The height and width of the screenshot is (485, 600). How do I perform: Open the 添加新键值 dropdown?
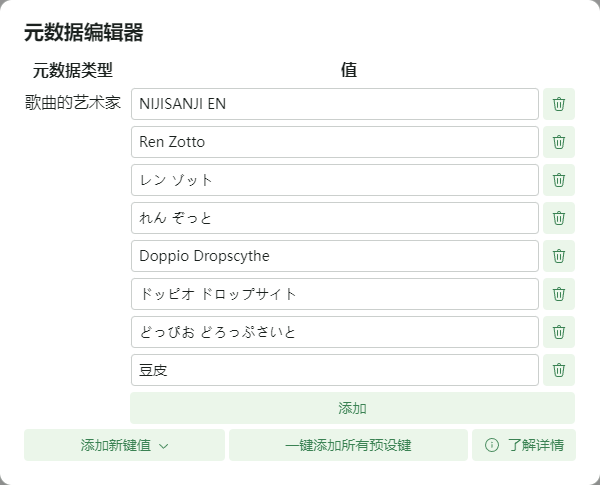[x=124, y=445]
